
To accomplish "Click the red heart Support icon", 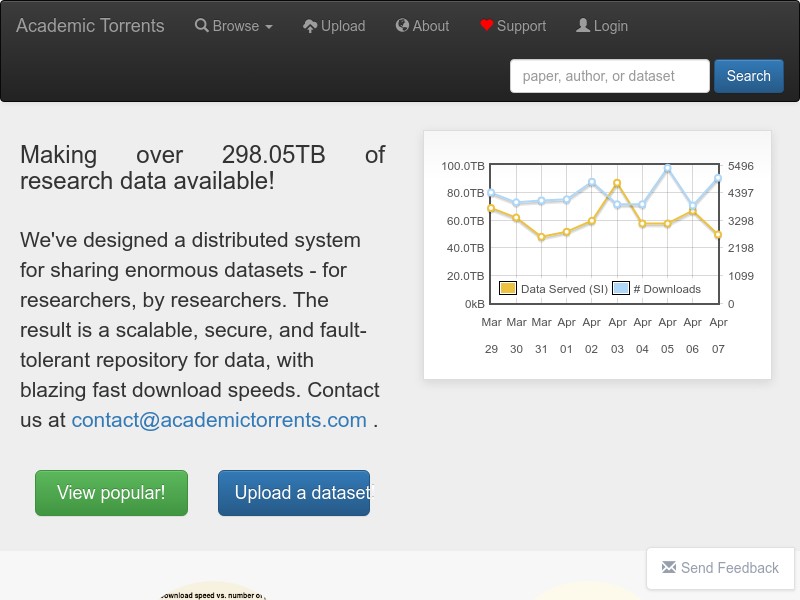I will pyautogui.click(x=487, y=26).
